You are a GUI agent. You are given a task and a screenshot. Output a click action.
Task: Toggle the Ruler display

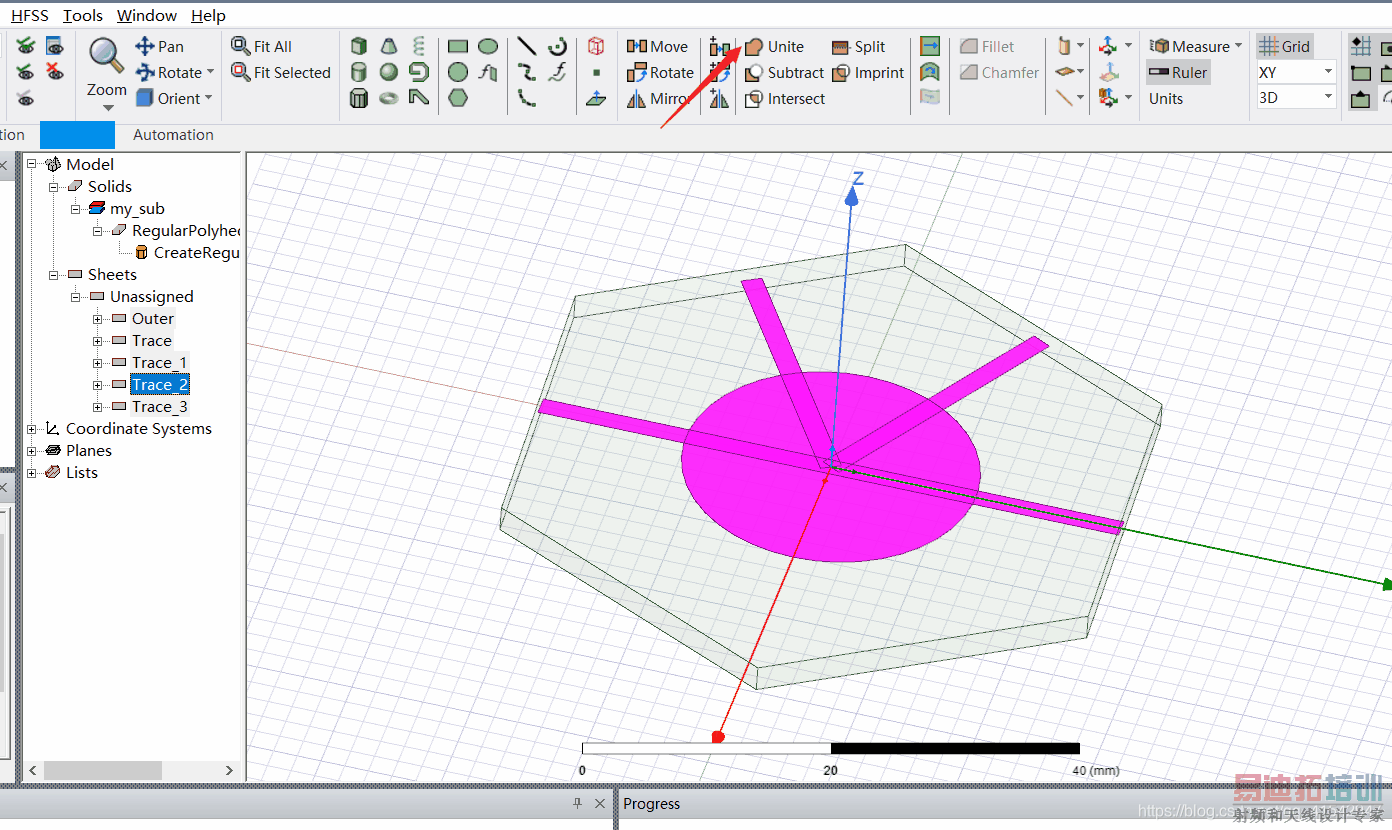pyautogui.click(x=1178, y=73)
